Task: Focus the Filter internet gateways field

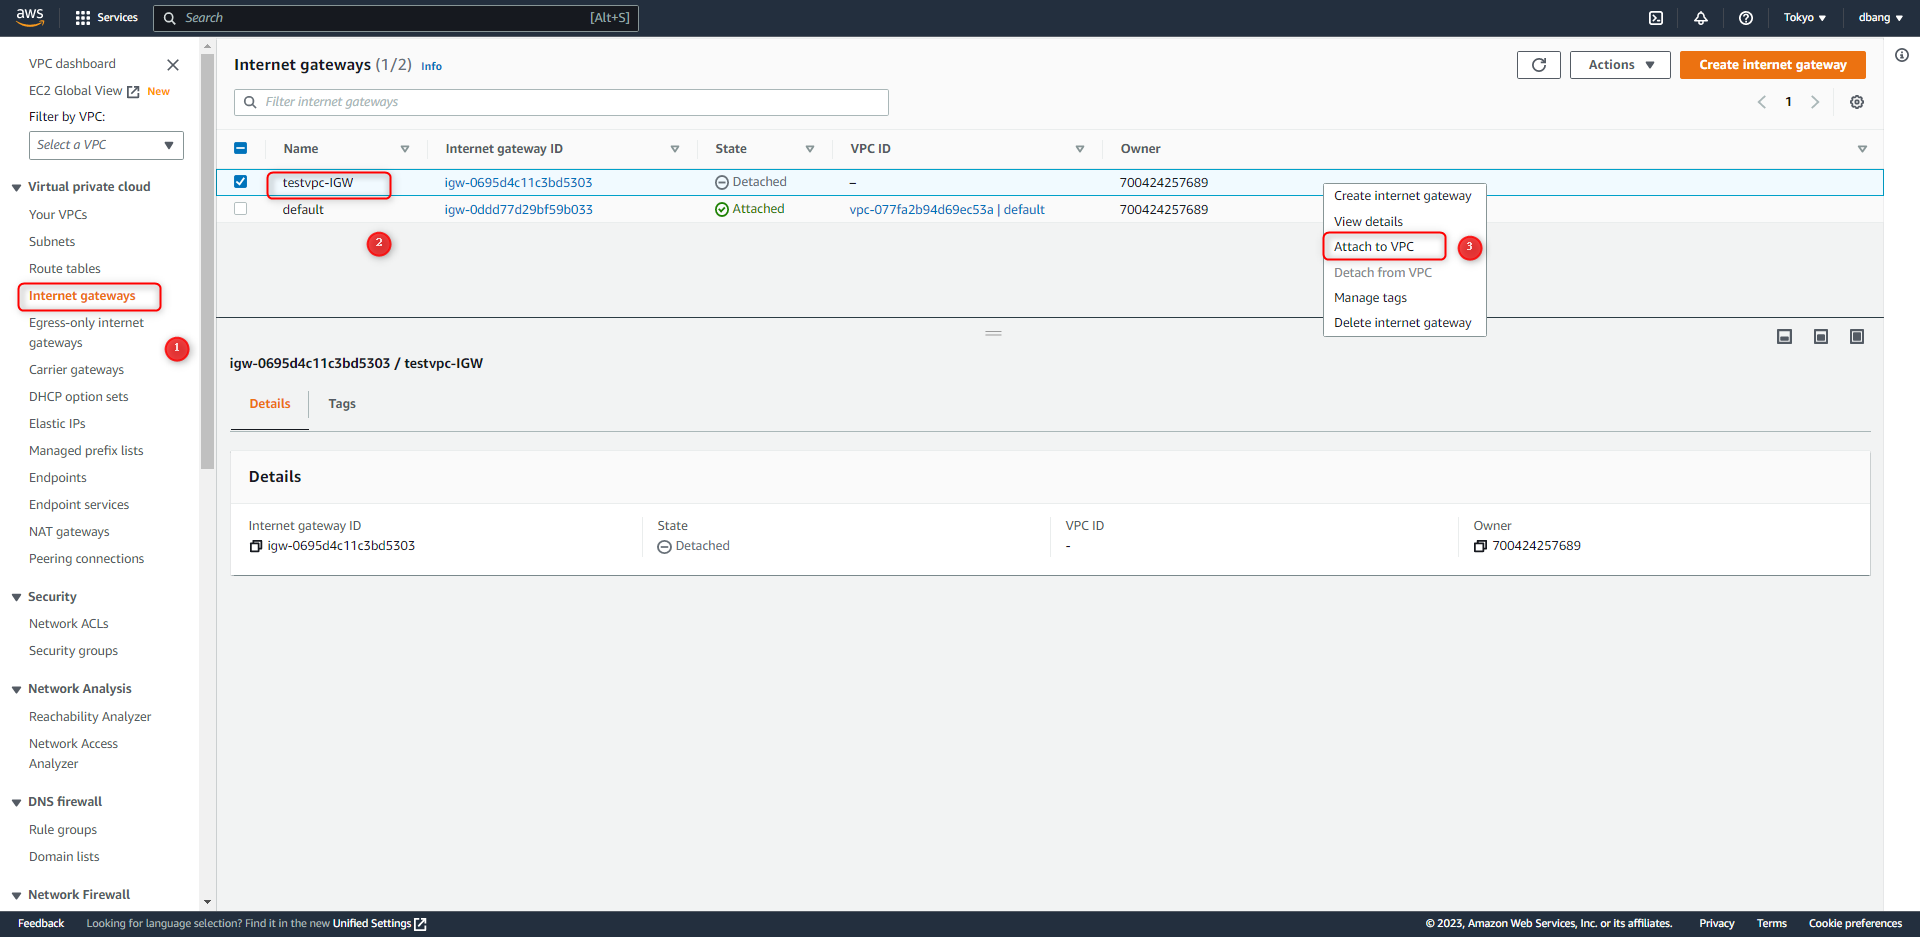Action: [561, 102]
